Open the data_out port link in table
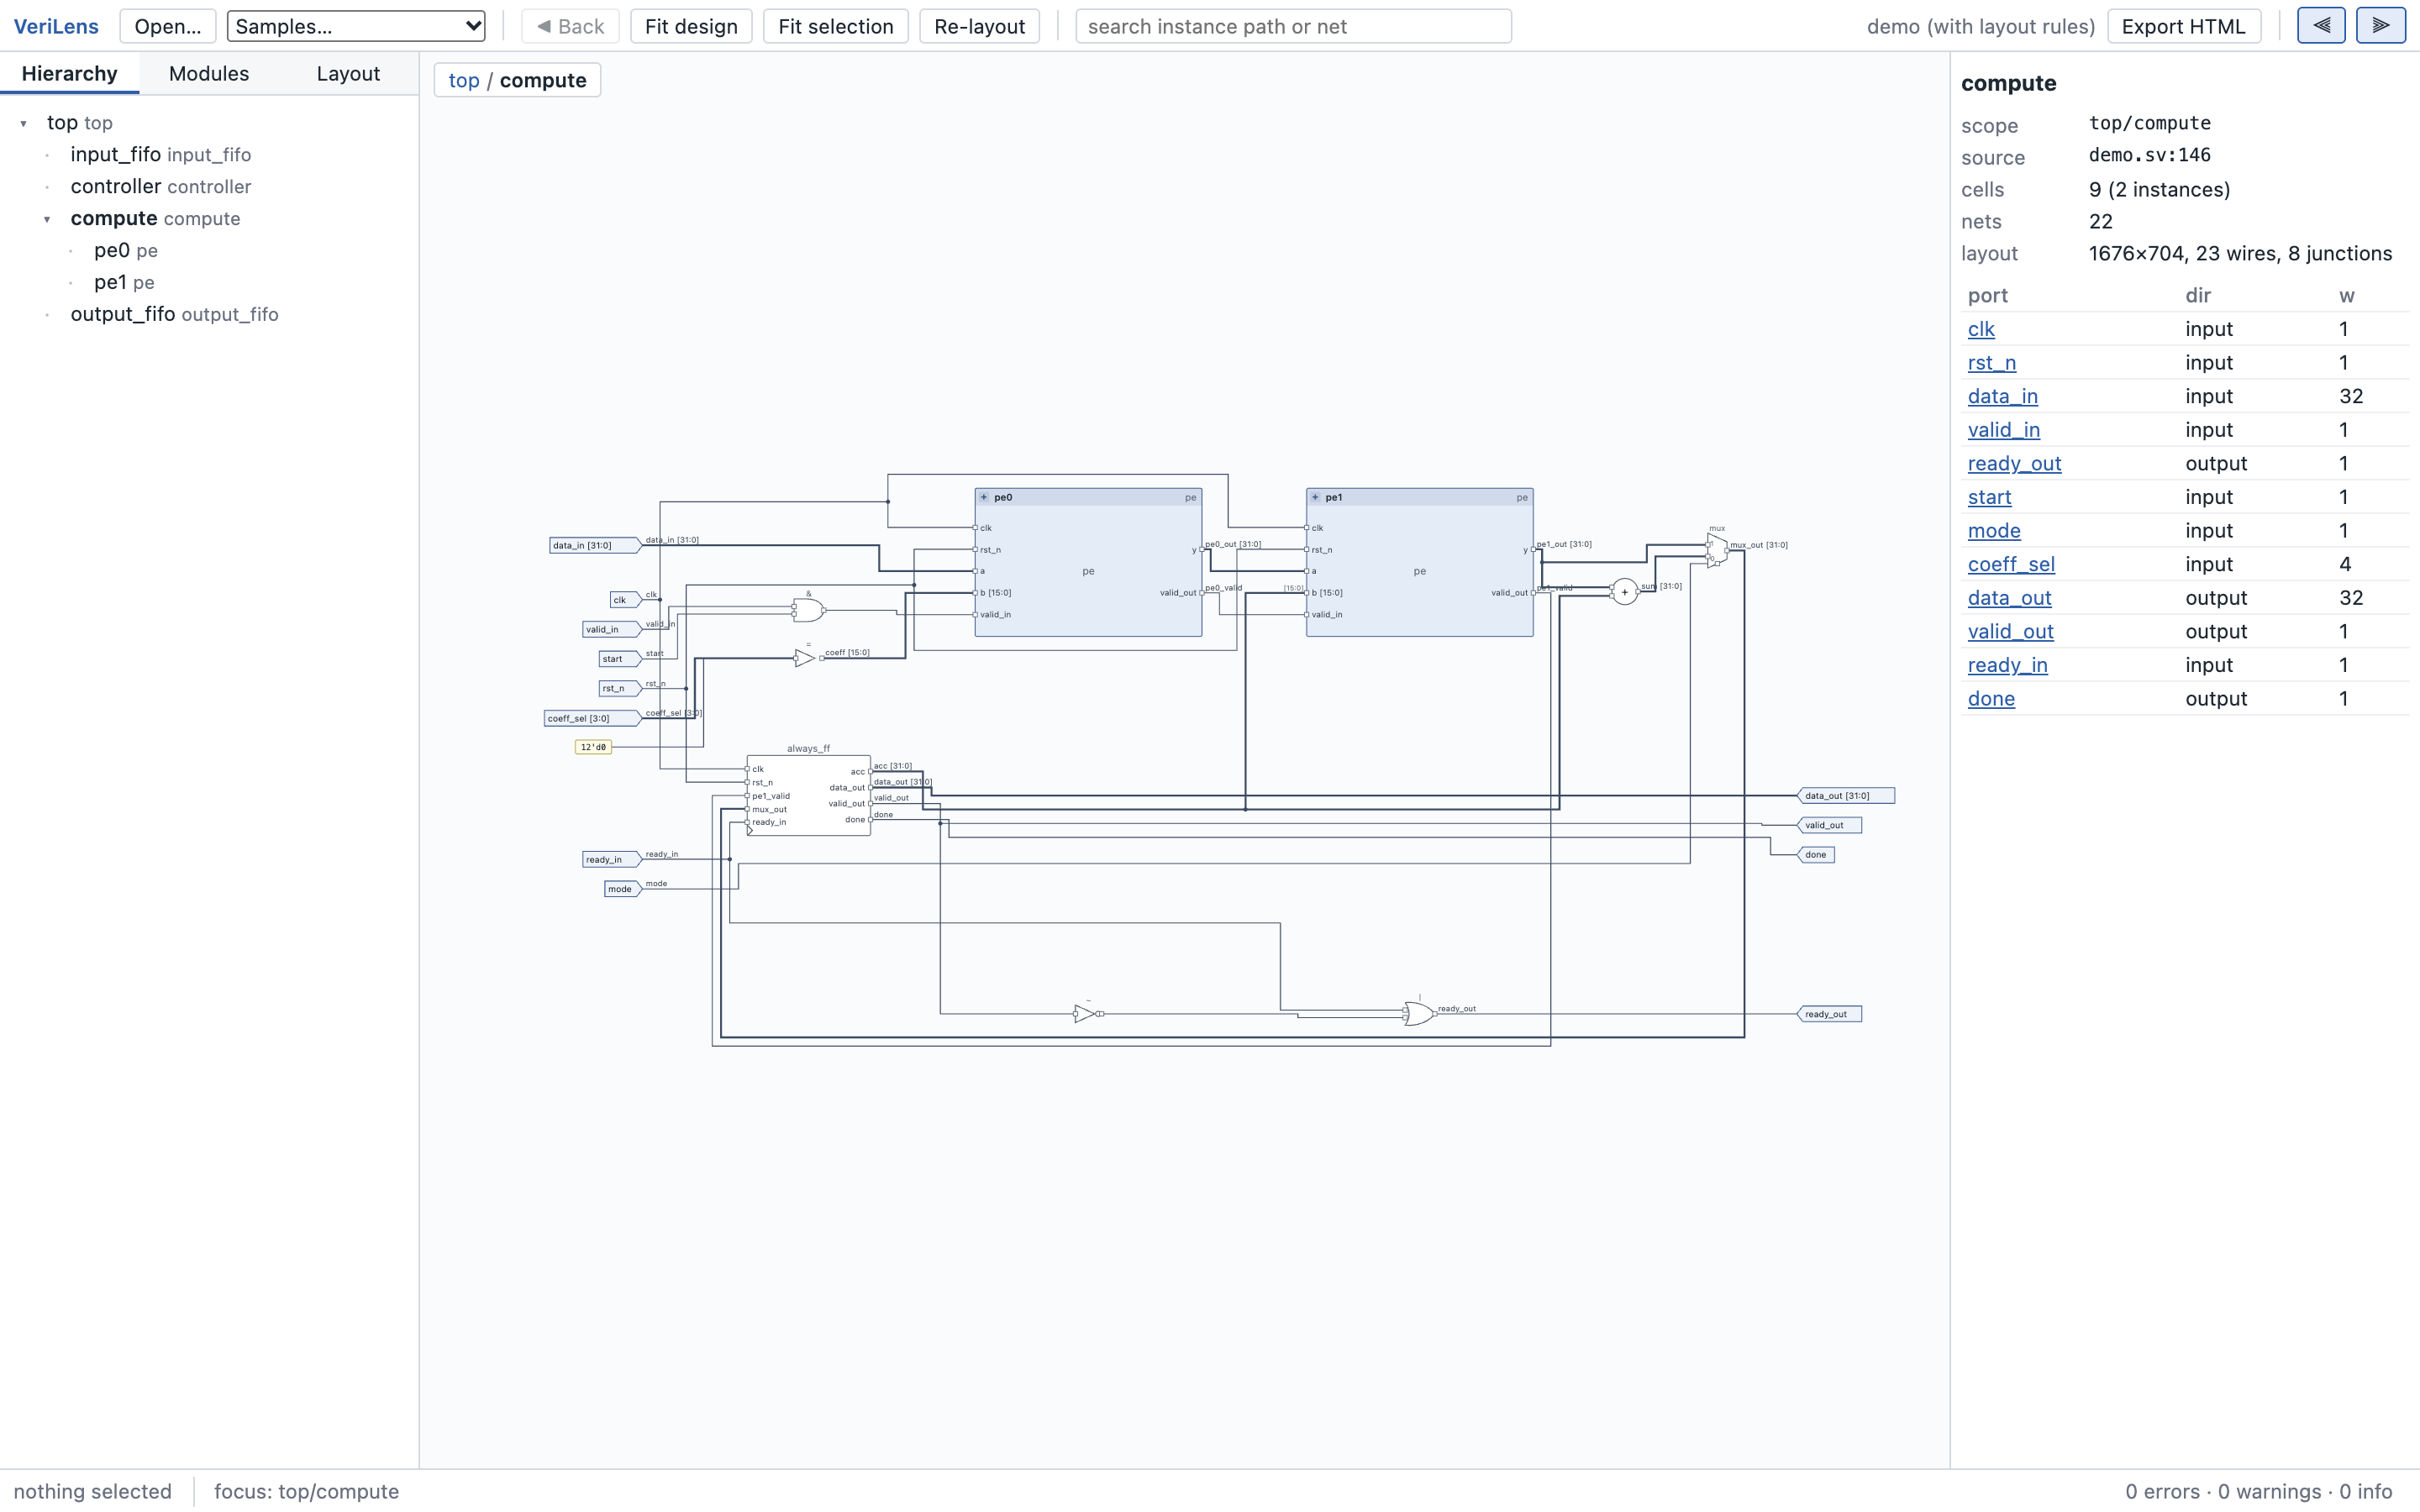 click(x=2009, y=598)
